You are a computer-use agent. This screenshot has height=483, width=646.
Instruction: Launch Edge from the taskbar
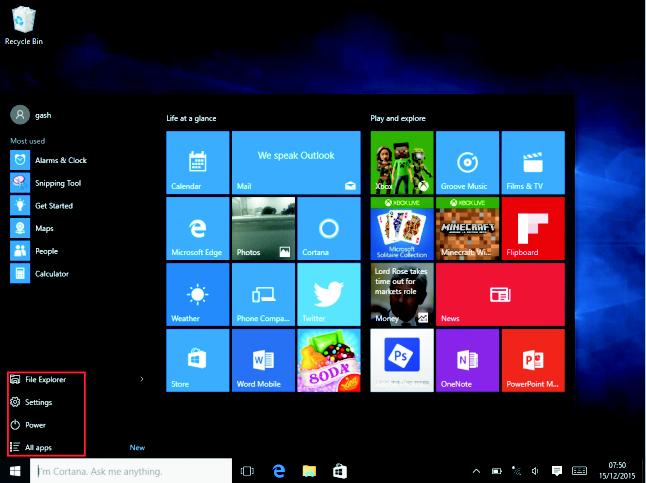point(279,471)
